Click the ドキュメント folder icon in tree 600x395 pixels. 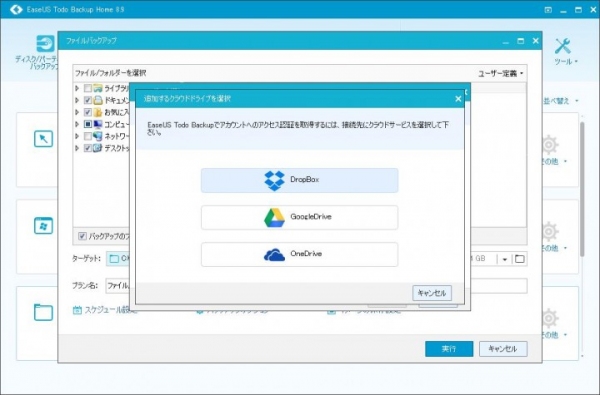[98, 100]
